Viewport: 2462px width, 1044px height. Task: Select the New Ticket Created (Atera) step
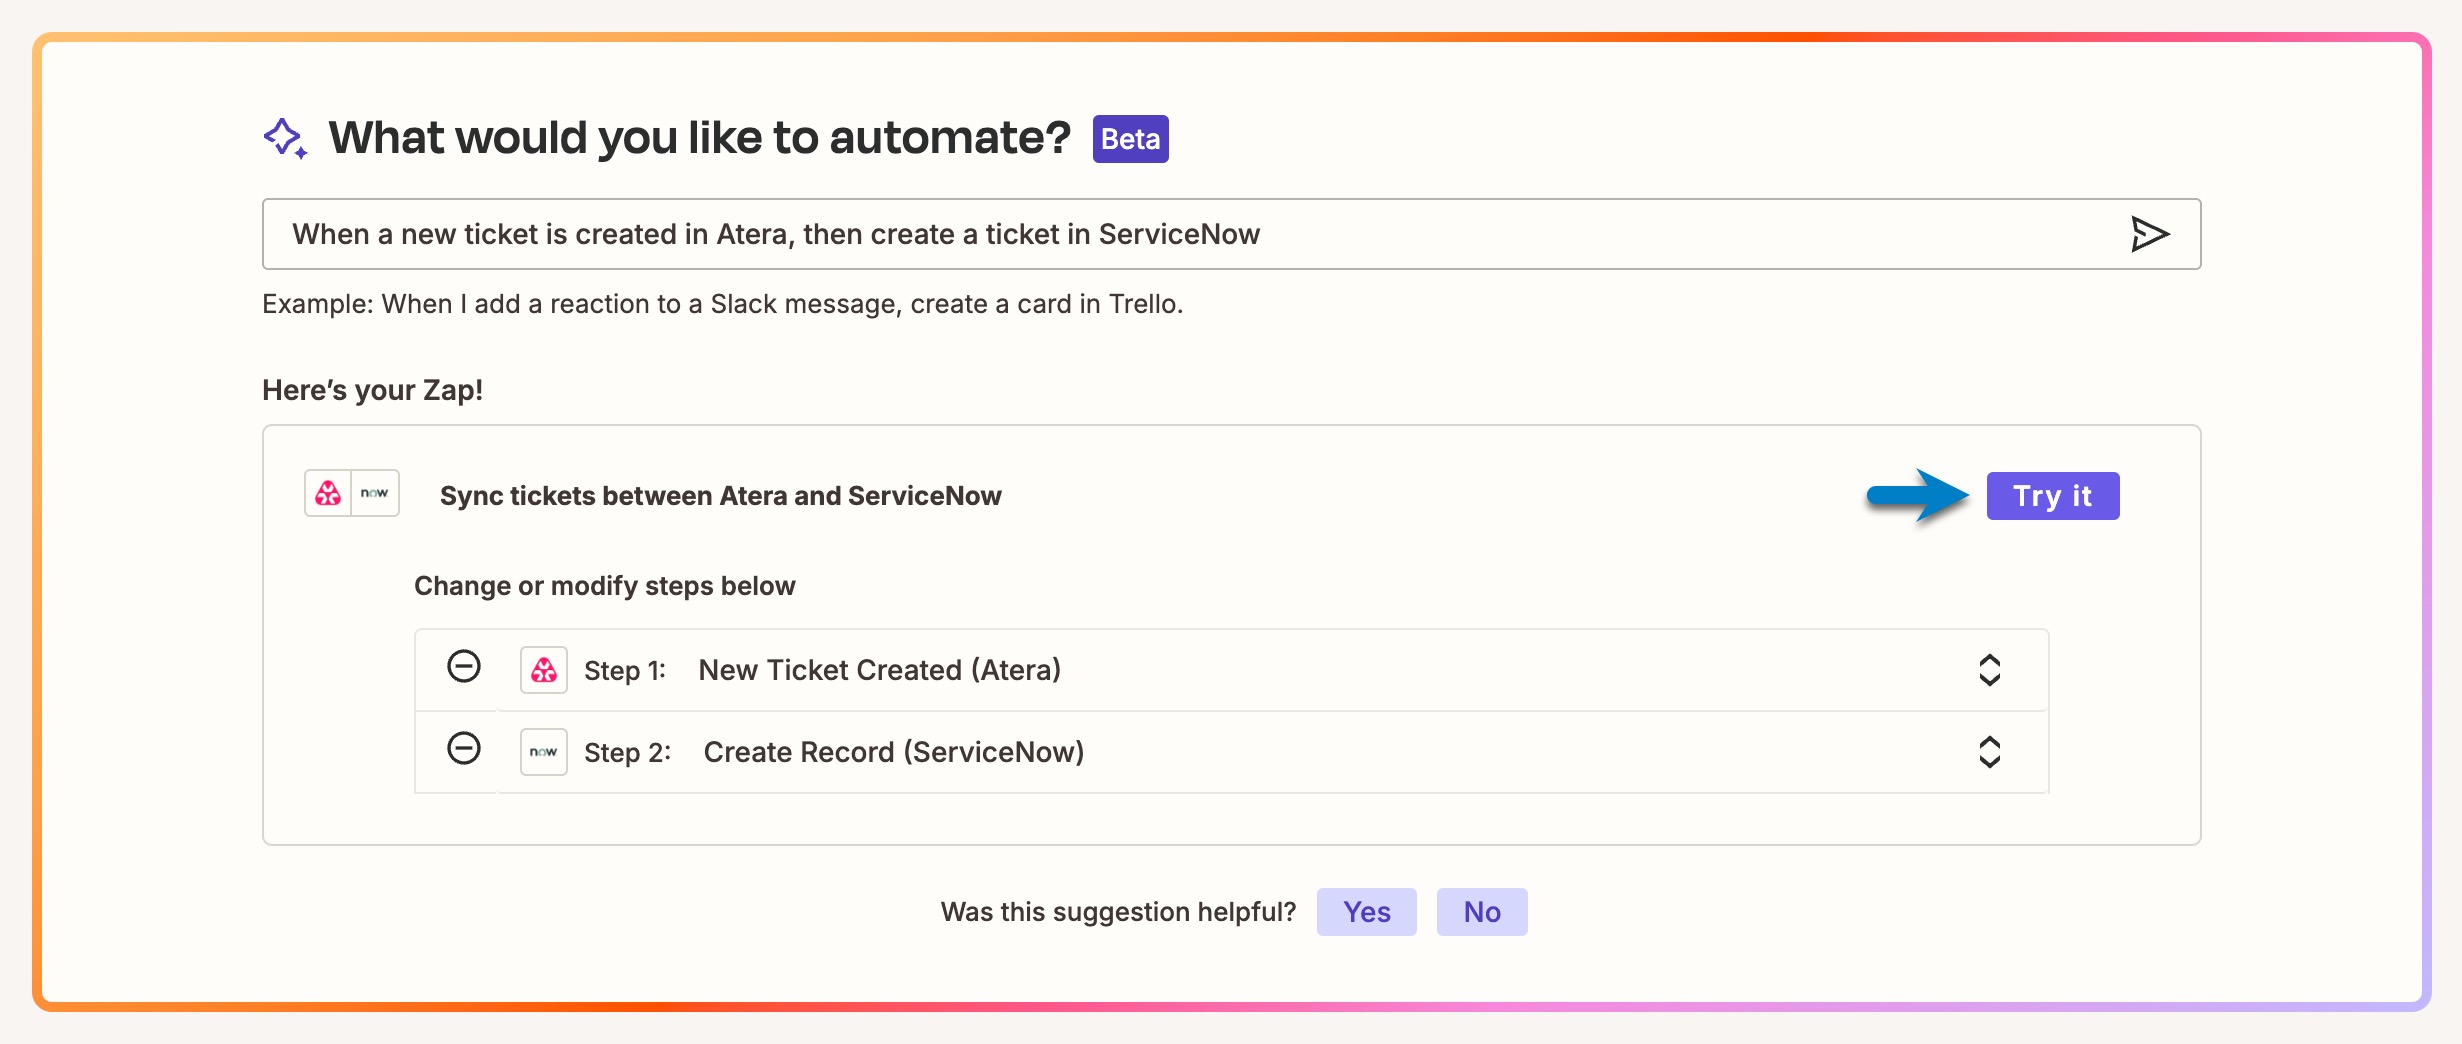pos(879,670)
